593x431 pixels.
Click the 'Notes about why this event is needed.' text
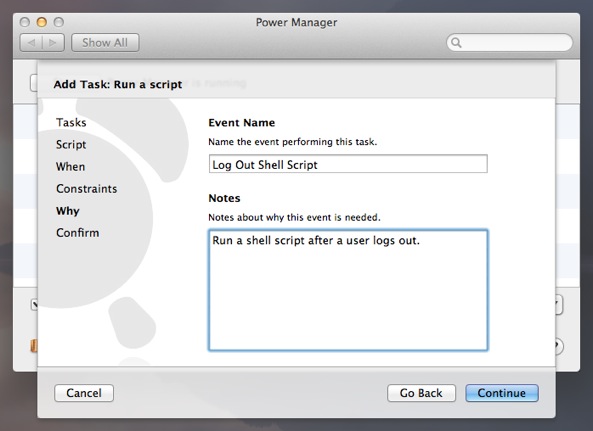(294, 217)
